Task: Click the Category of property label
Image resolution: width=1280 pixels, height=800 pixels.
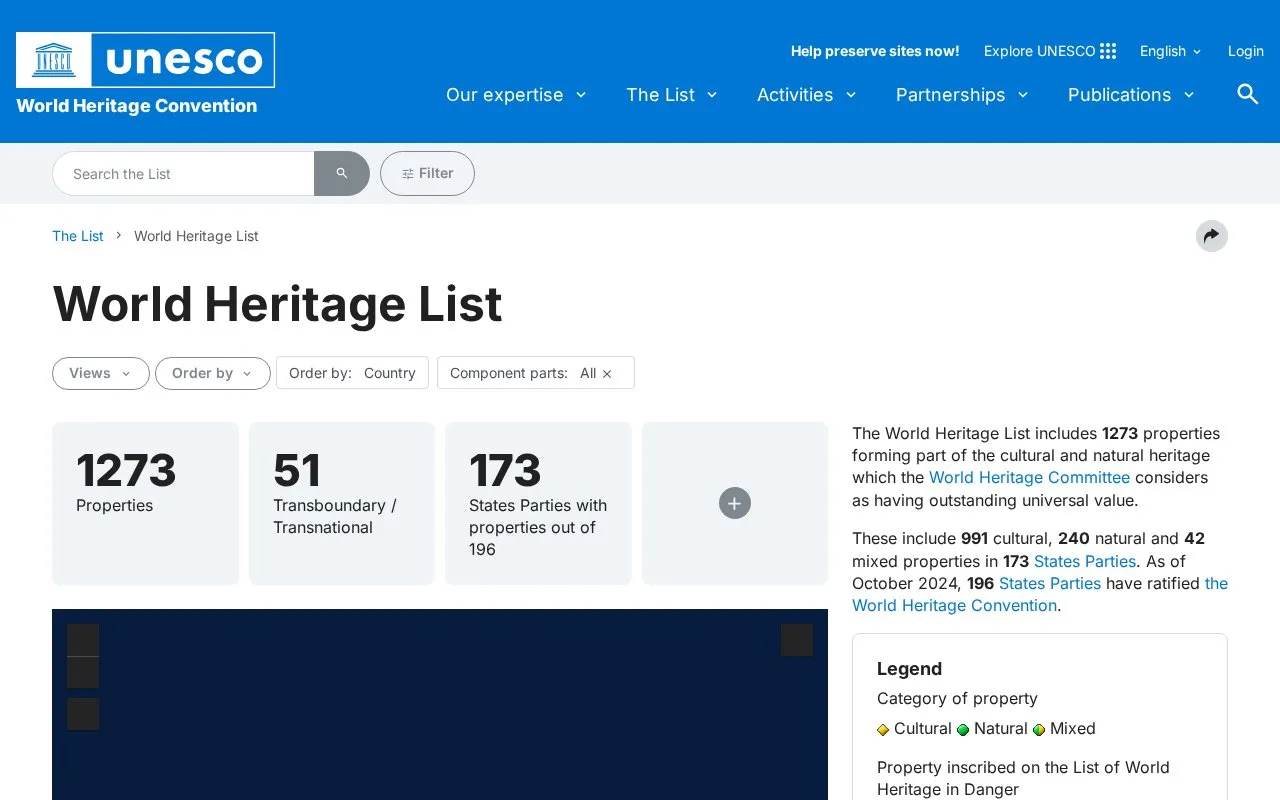Action: (957, 699)
